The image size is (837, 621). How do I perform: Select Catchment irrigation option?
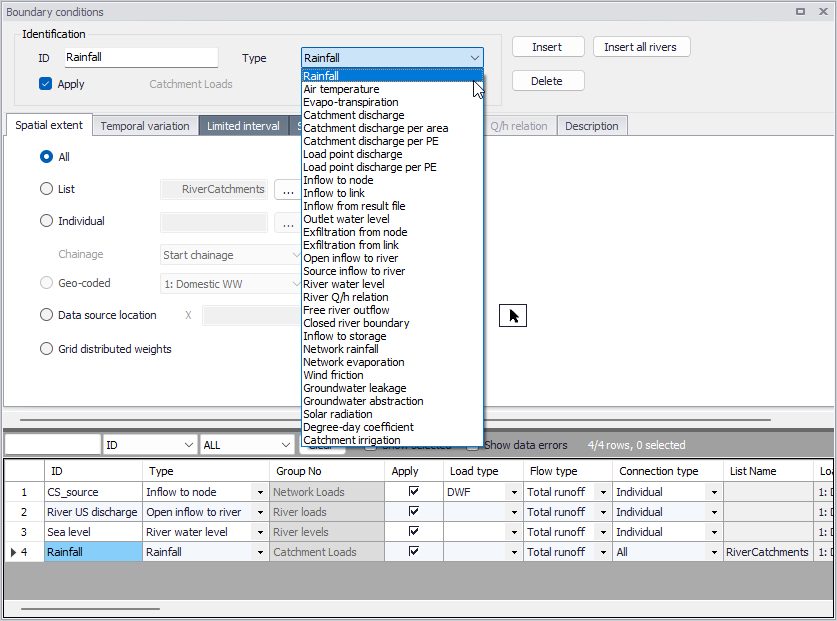click(392, 440)
